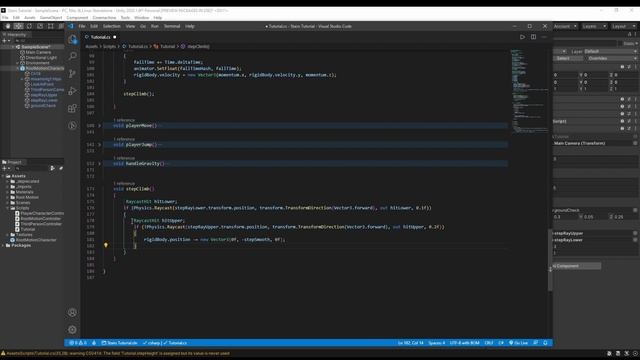Screen dimensions: 640x360
Task: Run the code with the play icon in editor
Action: (522, 37)
